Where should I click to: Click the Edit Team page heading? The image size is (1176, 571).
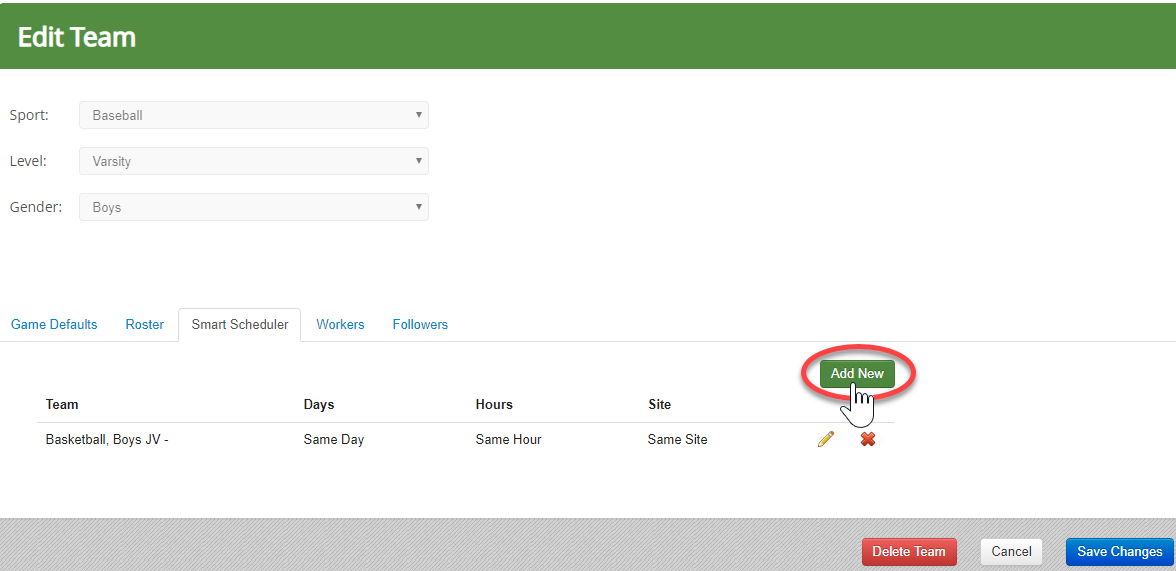(x=76, y=37)
